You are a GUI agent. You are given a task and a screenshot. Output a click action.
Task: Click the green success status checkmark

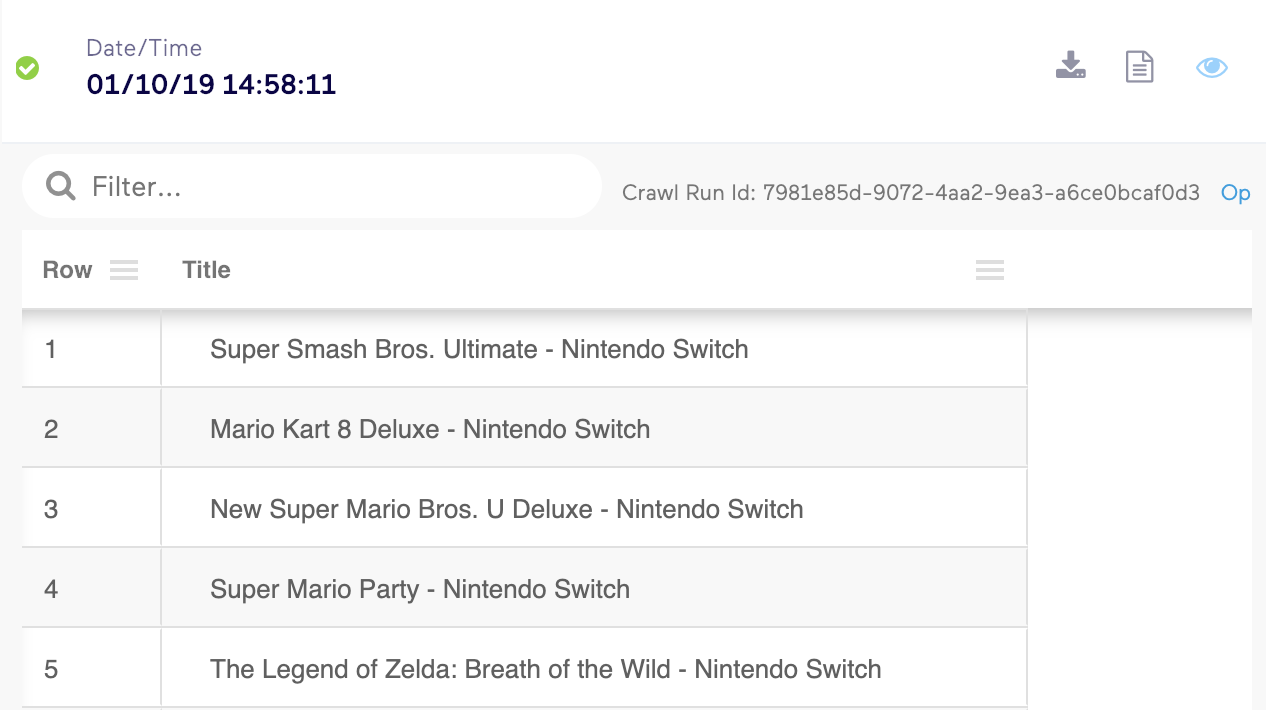point(27,67)
